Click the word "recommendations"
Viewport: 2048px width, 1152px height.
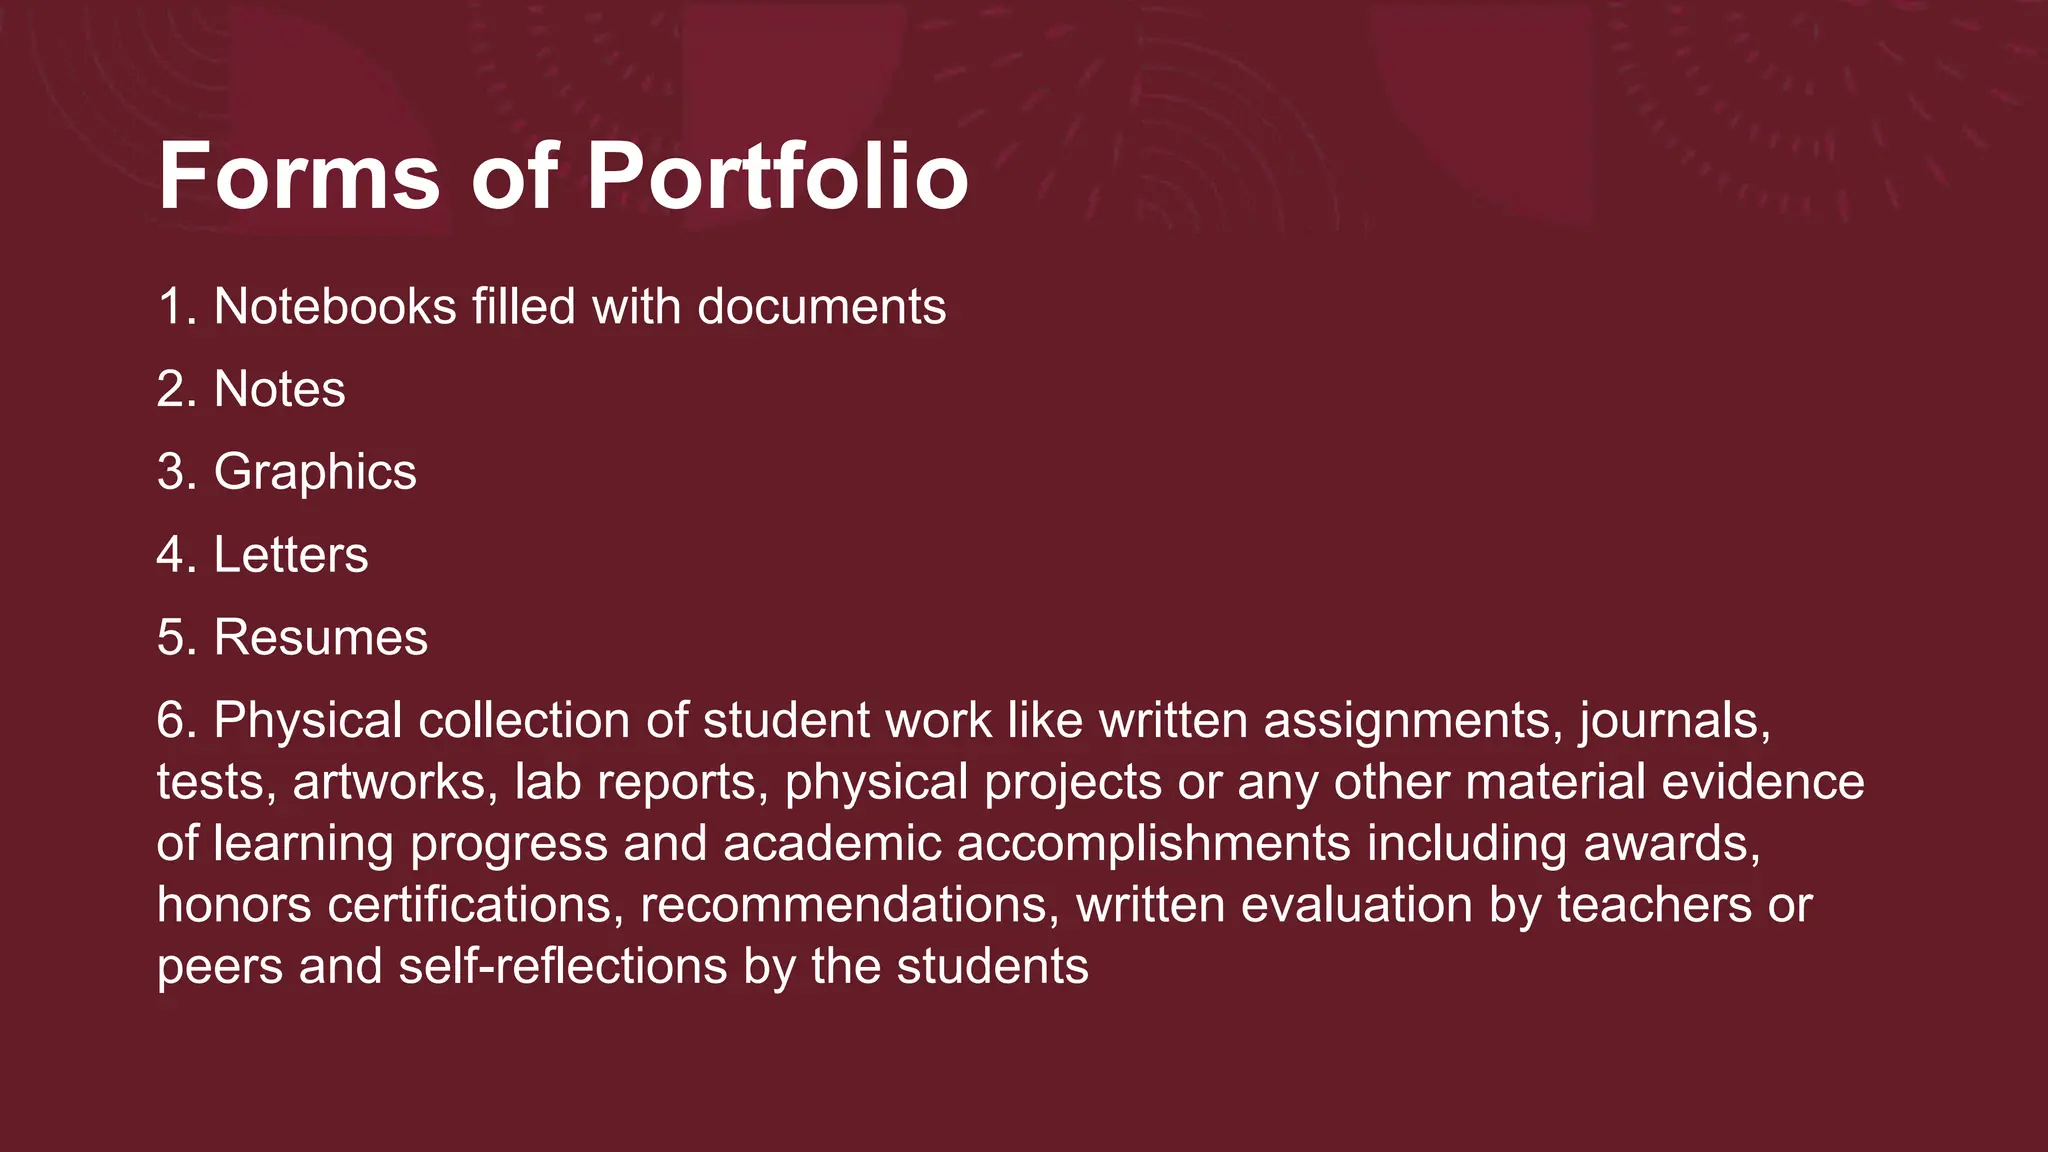(x=849, y=905)
